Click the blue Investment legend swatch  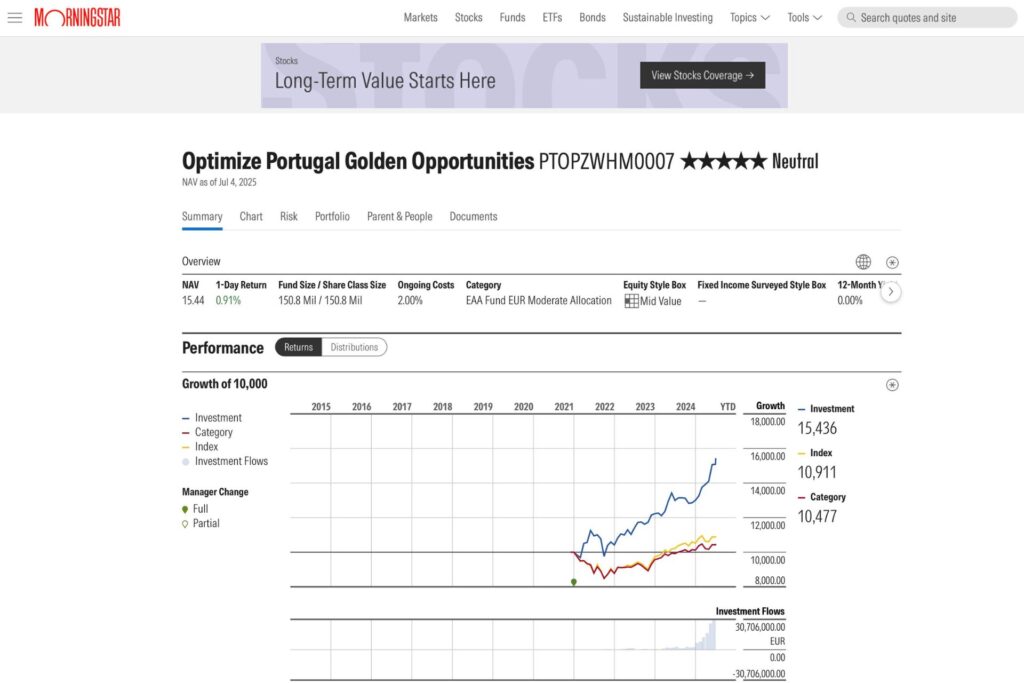click(x=186, y=418)
